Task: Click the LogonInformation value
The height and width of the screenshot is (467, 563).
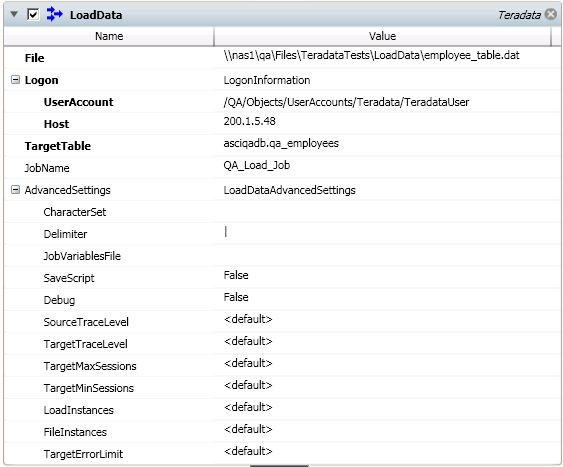Action: point(267,80)
